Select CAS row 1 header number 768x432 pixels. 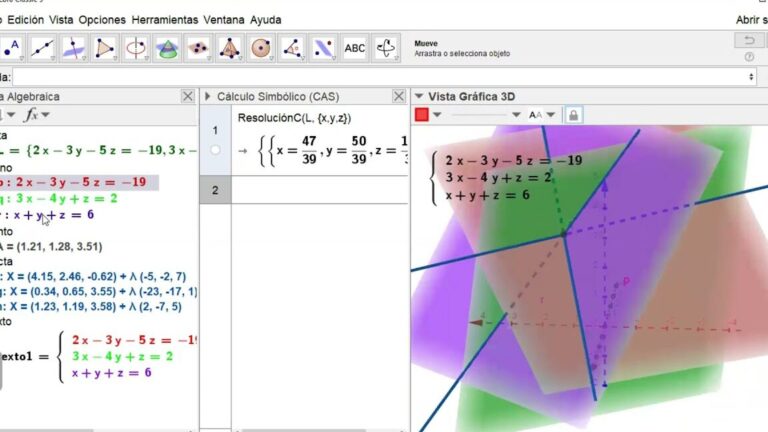215,130
